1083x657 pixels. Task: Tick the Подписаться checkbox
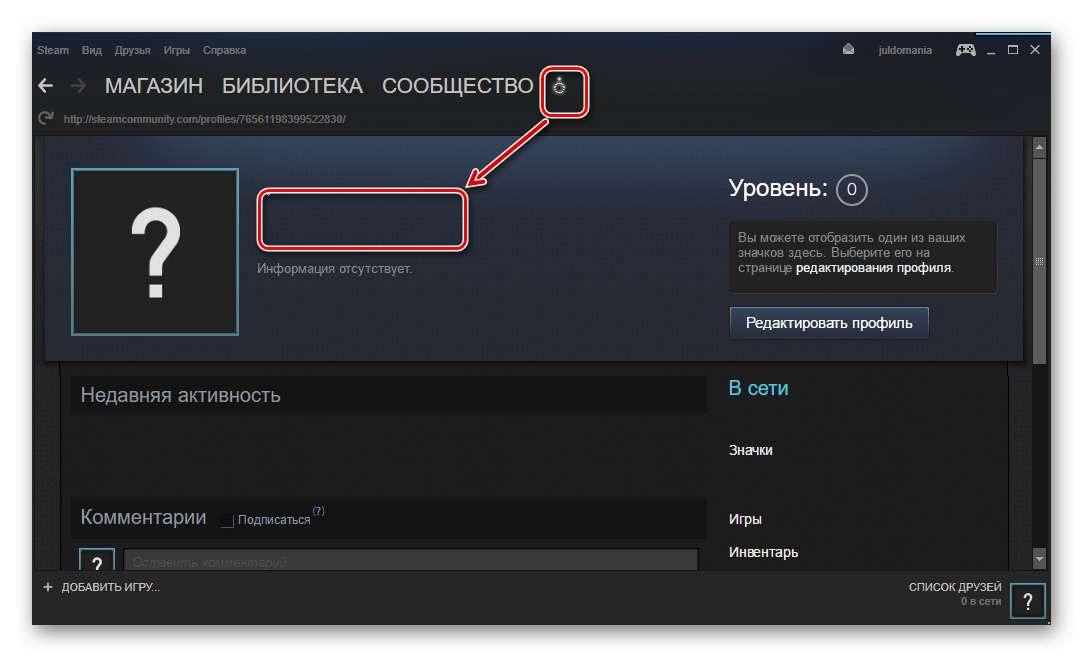click(x=227, y=520)
